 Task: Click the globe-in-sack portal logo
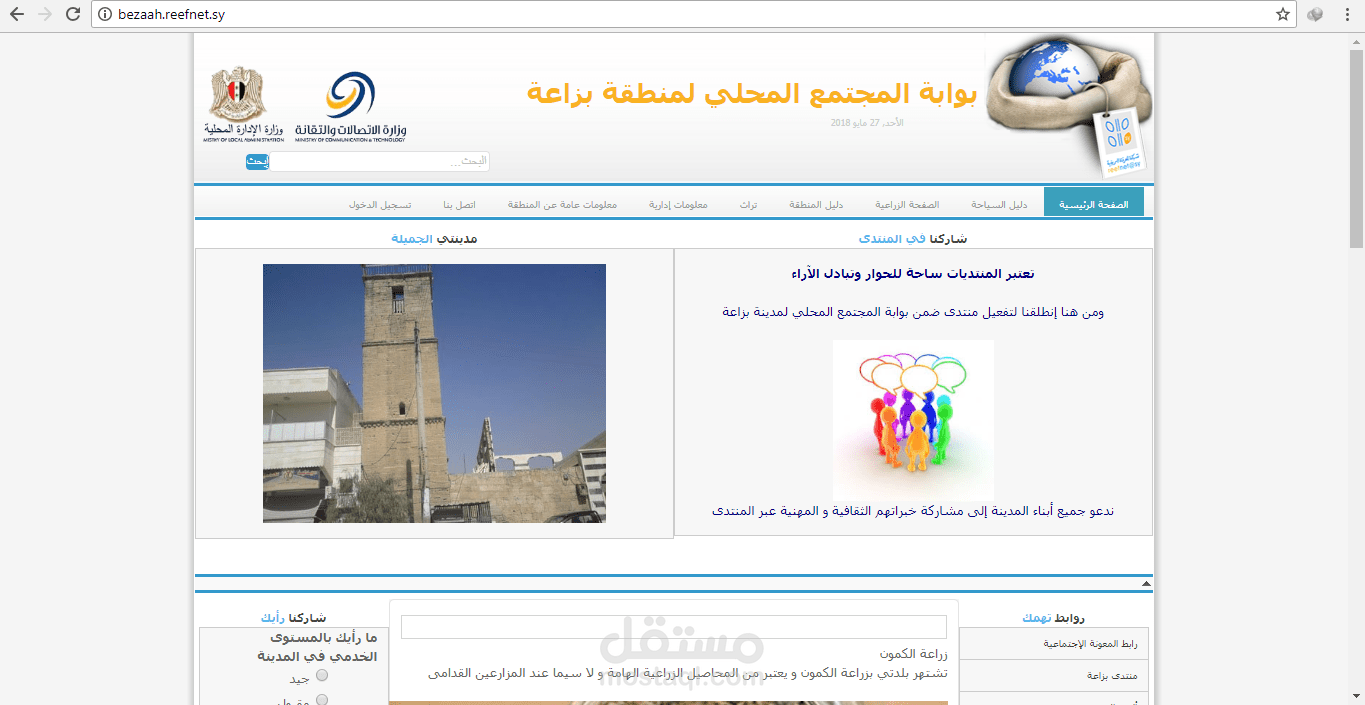click(x=1068, y=108)
